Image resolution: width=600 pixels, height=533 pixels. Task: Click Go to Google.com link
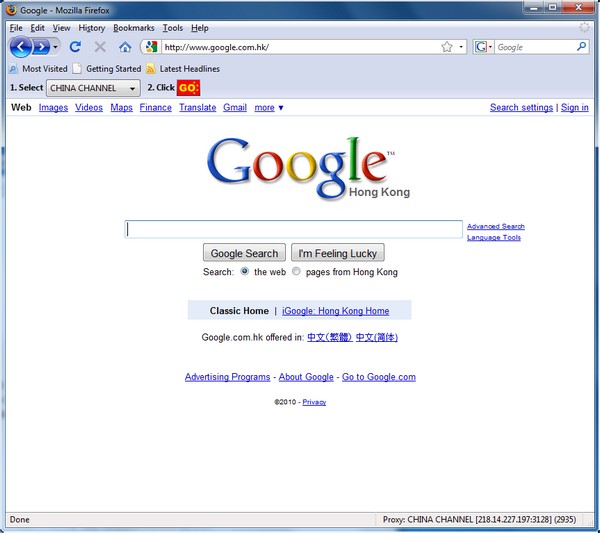point(378,377)
